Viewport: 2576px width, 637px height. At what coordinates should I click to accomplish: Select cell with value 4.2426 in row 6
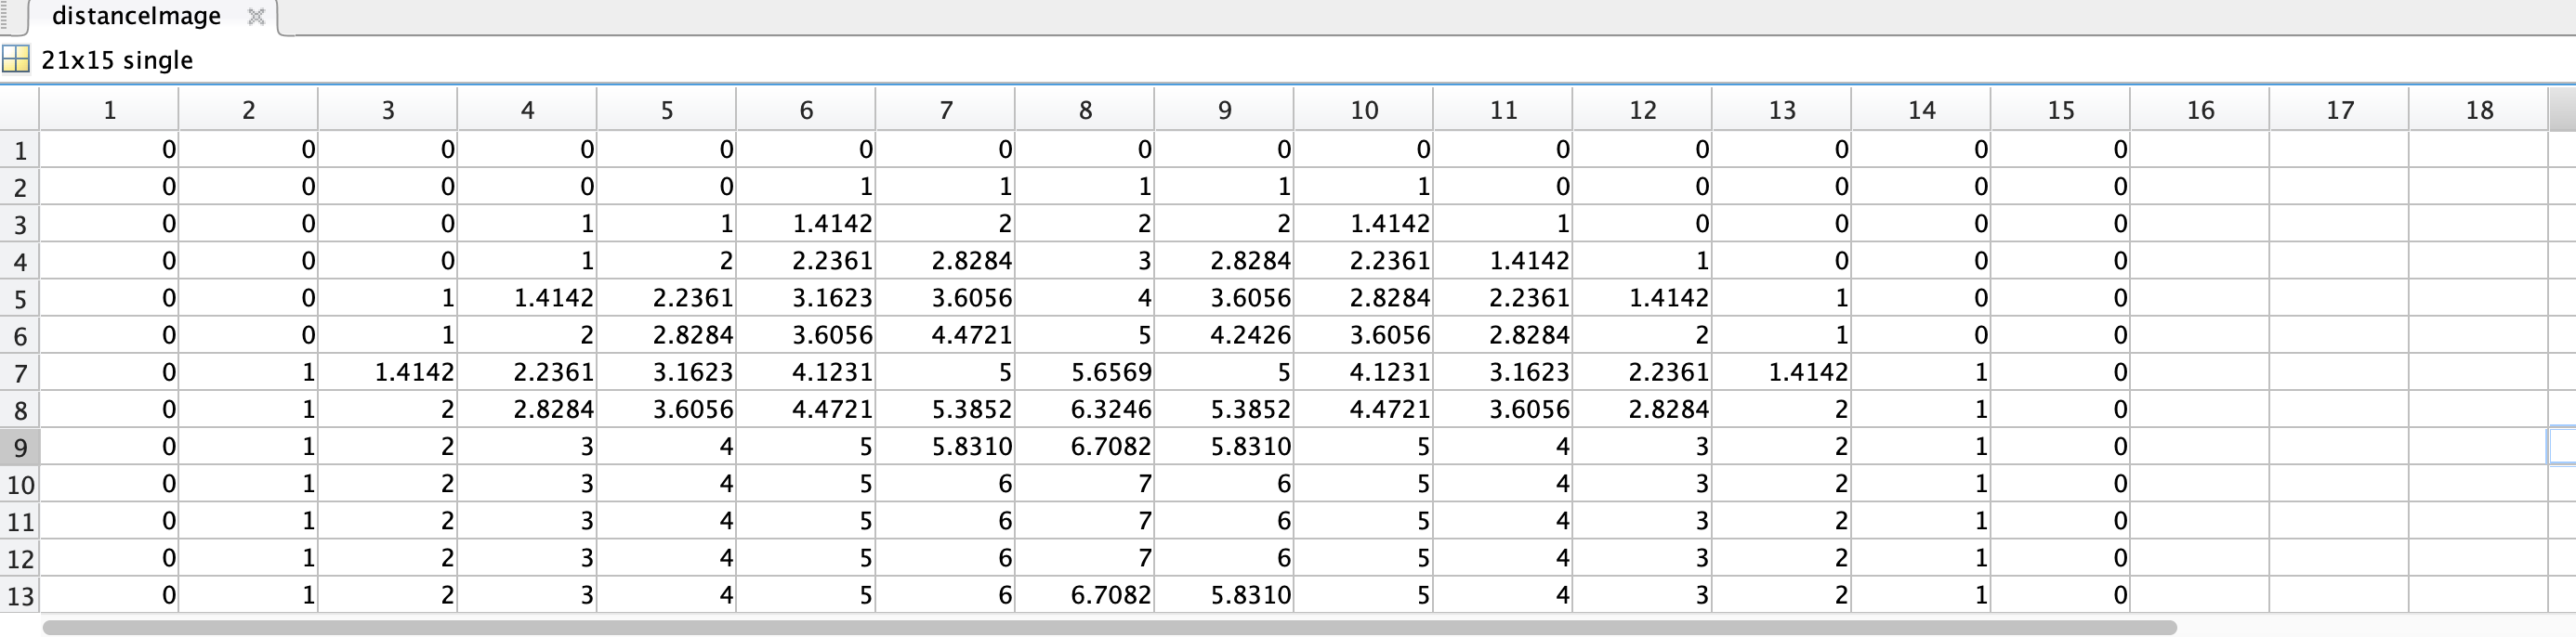(x=1224, y=335)
